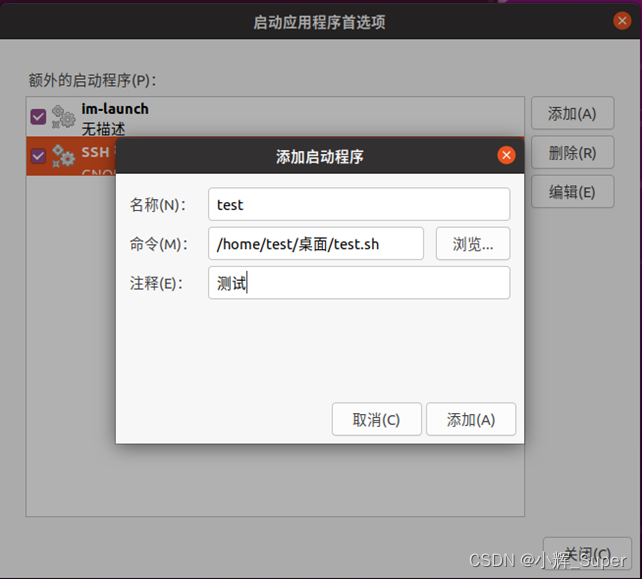Close the 添加启动程序 dialog
Image resolution: width=642 pixels, height=579 pixels.
click(506, 155)
